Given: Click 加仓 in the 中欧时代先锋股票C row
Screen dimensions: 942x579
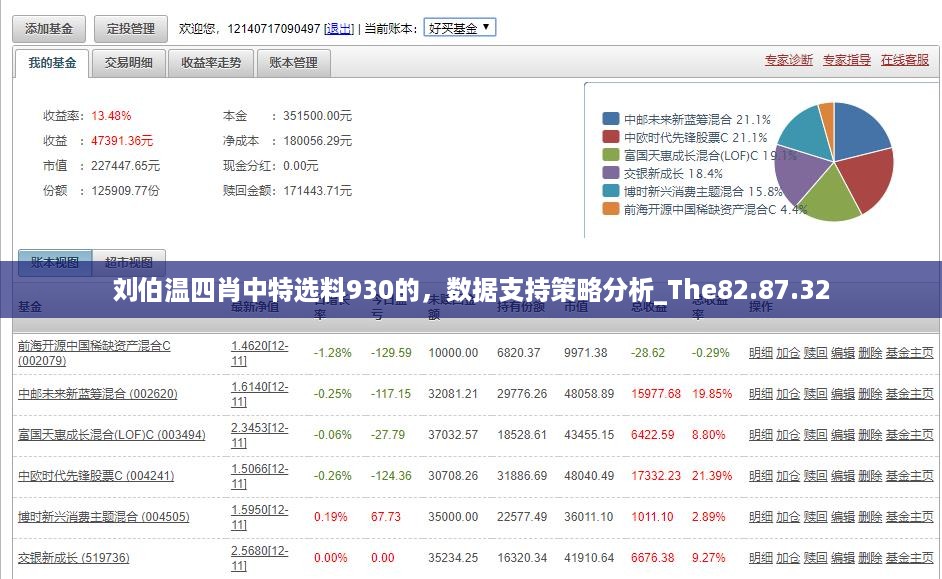Looking at the screenshot, I should point(788,476).
